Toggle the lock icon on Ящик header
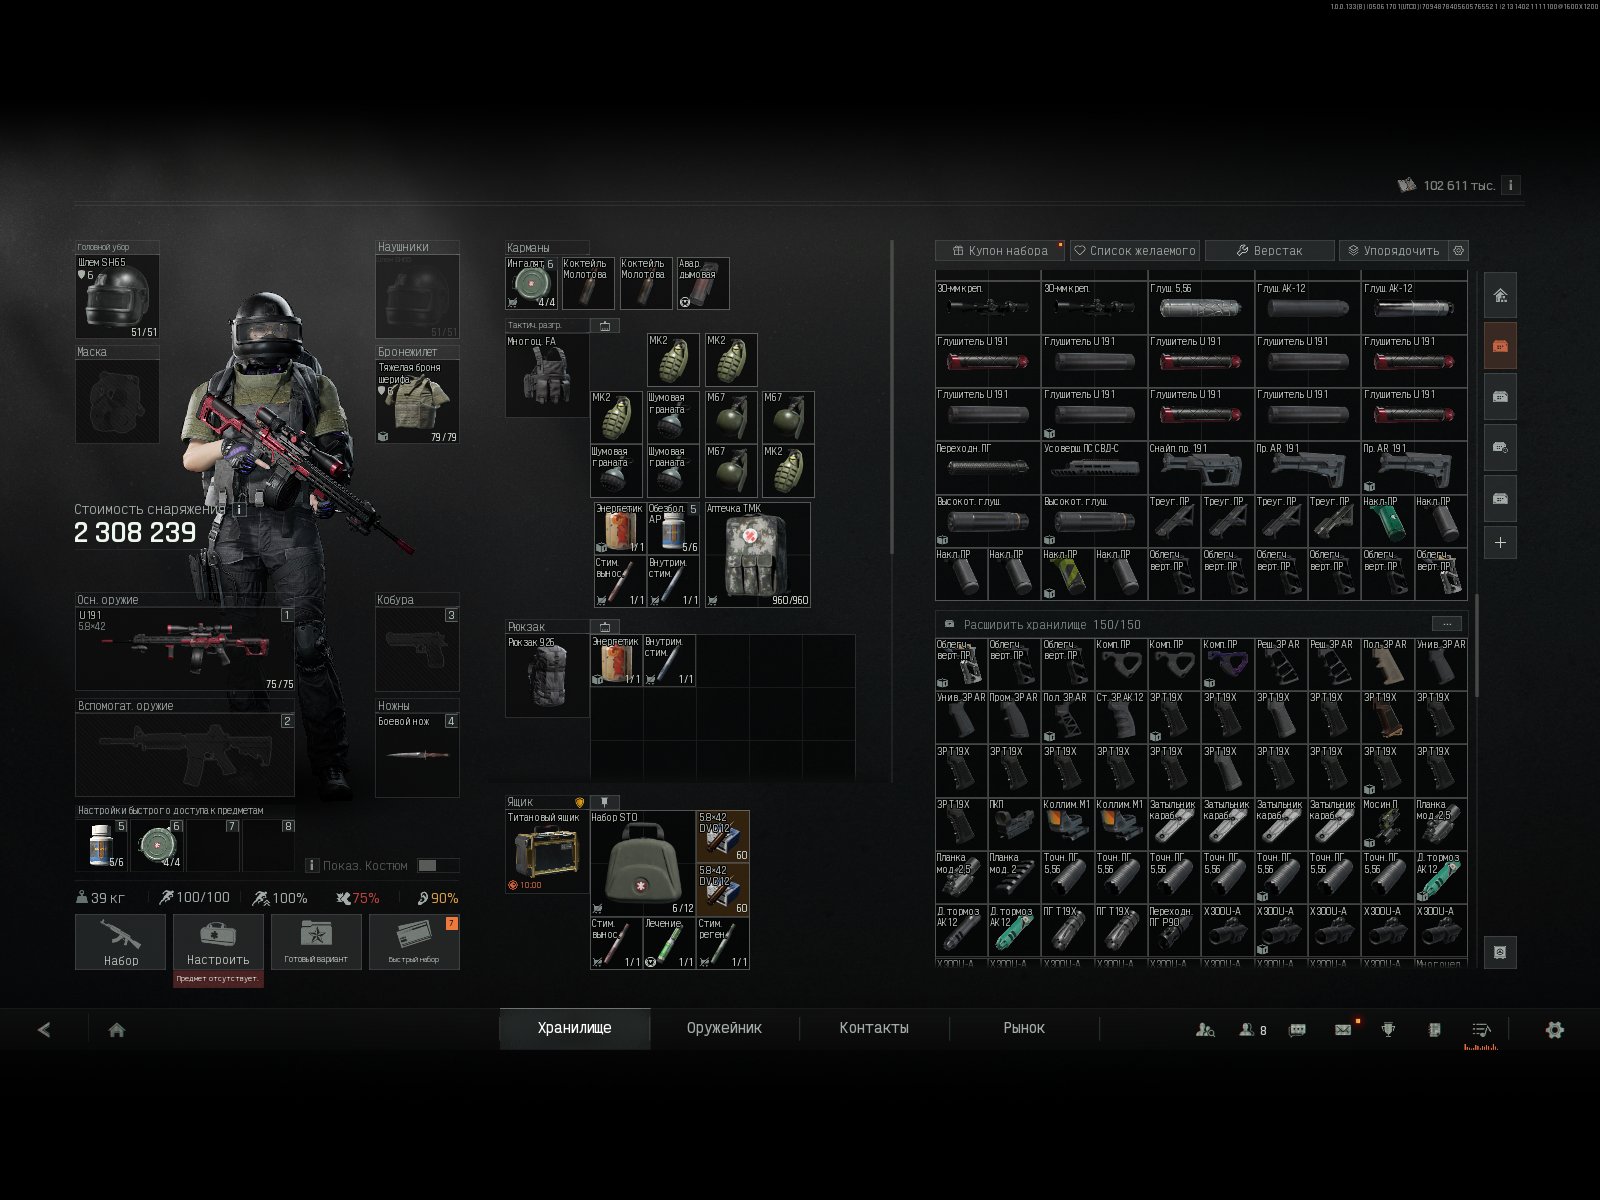The height and width of the screenshot is (1200, 1600). click(604, 802)
